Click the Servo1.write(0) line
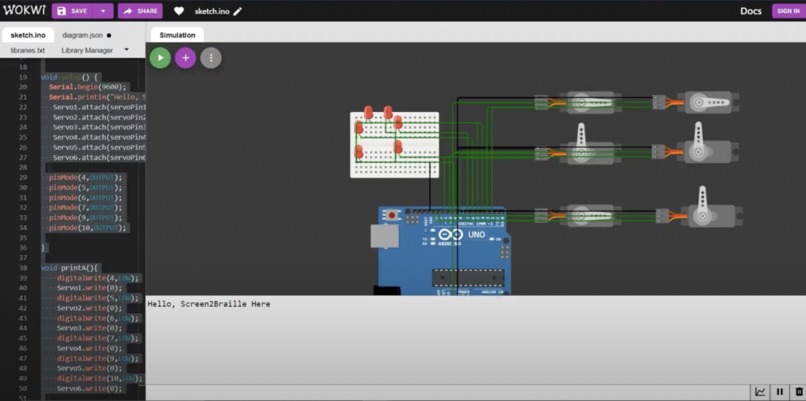The height and width of the screenshot is (401, 806). 89,288
